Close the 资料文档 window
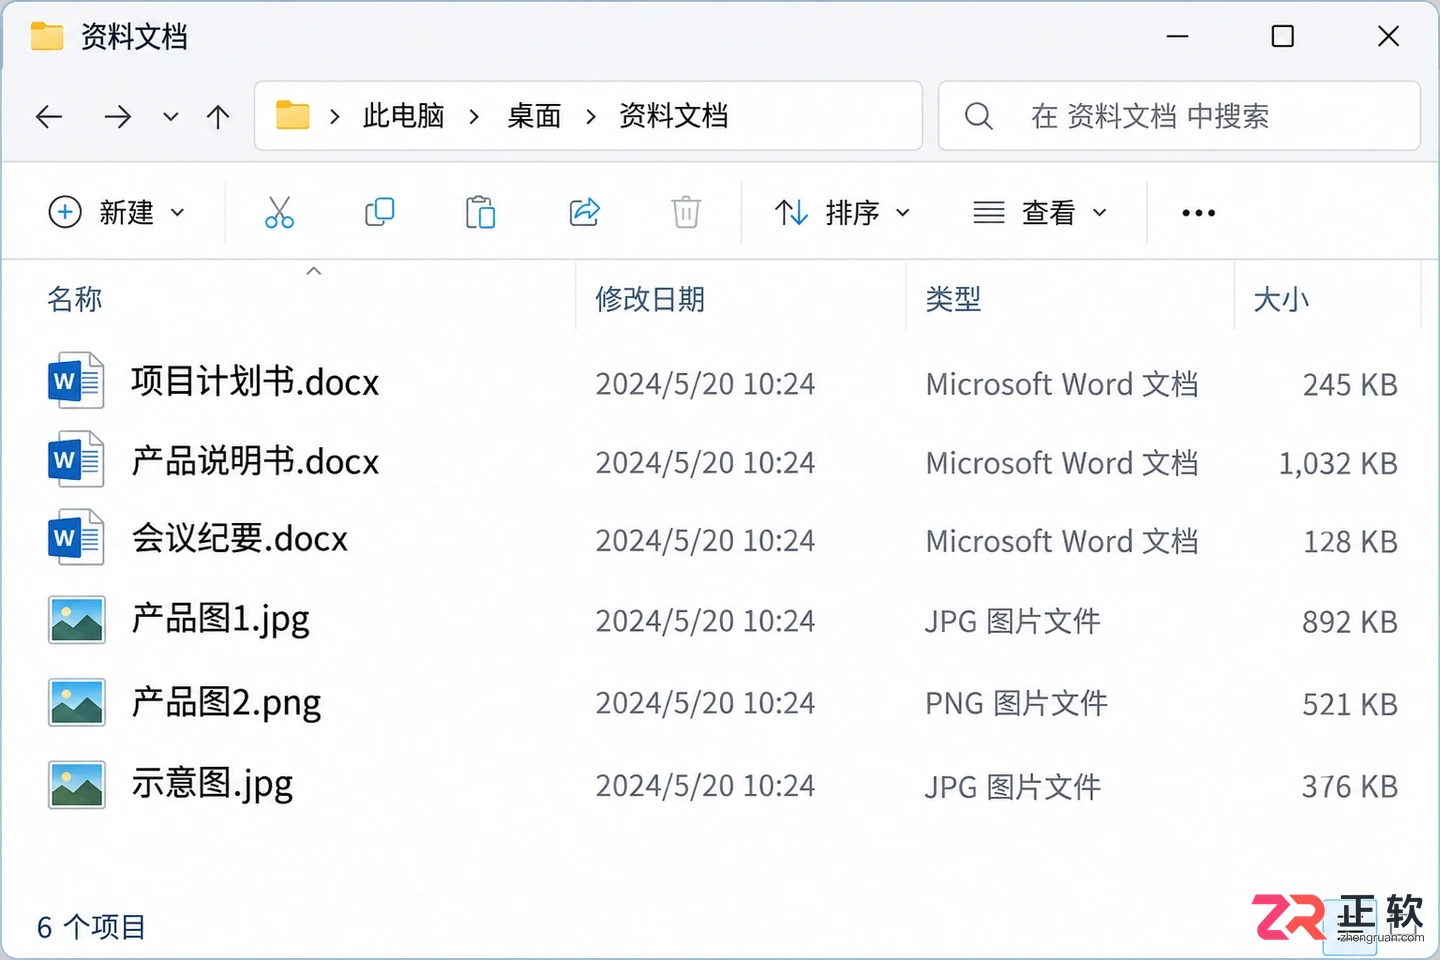Viewport: 1440px width, 960px height. [1388, 37]
